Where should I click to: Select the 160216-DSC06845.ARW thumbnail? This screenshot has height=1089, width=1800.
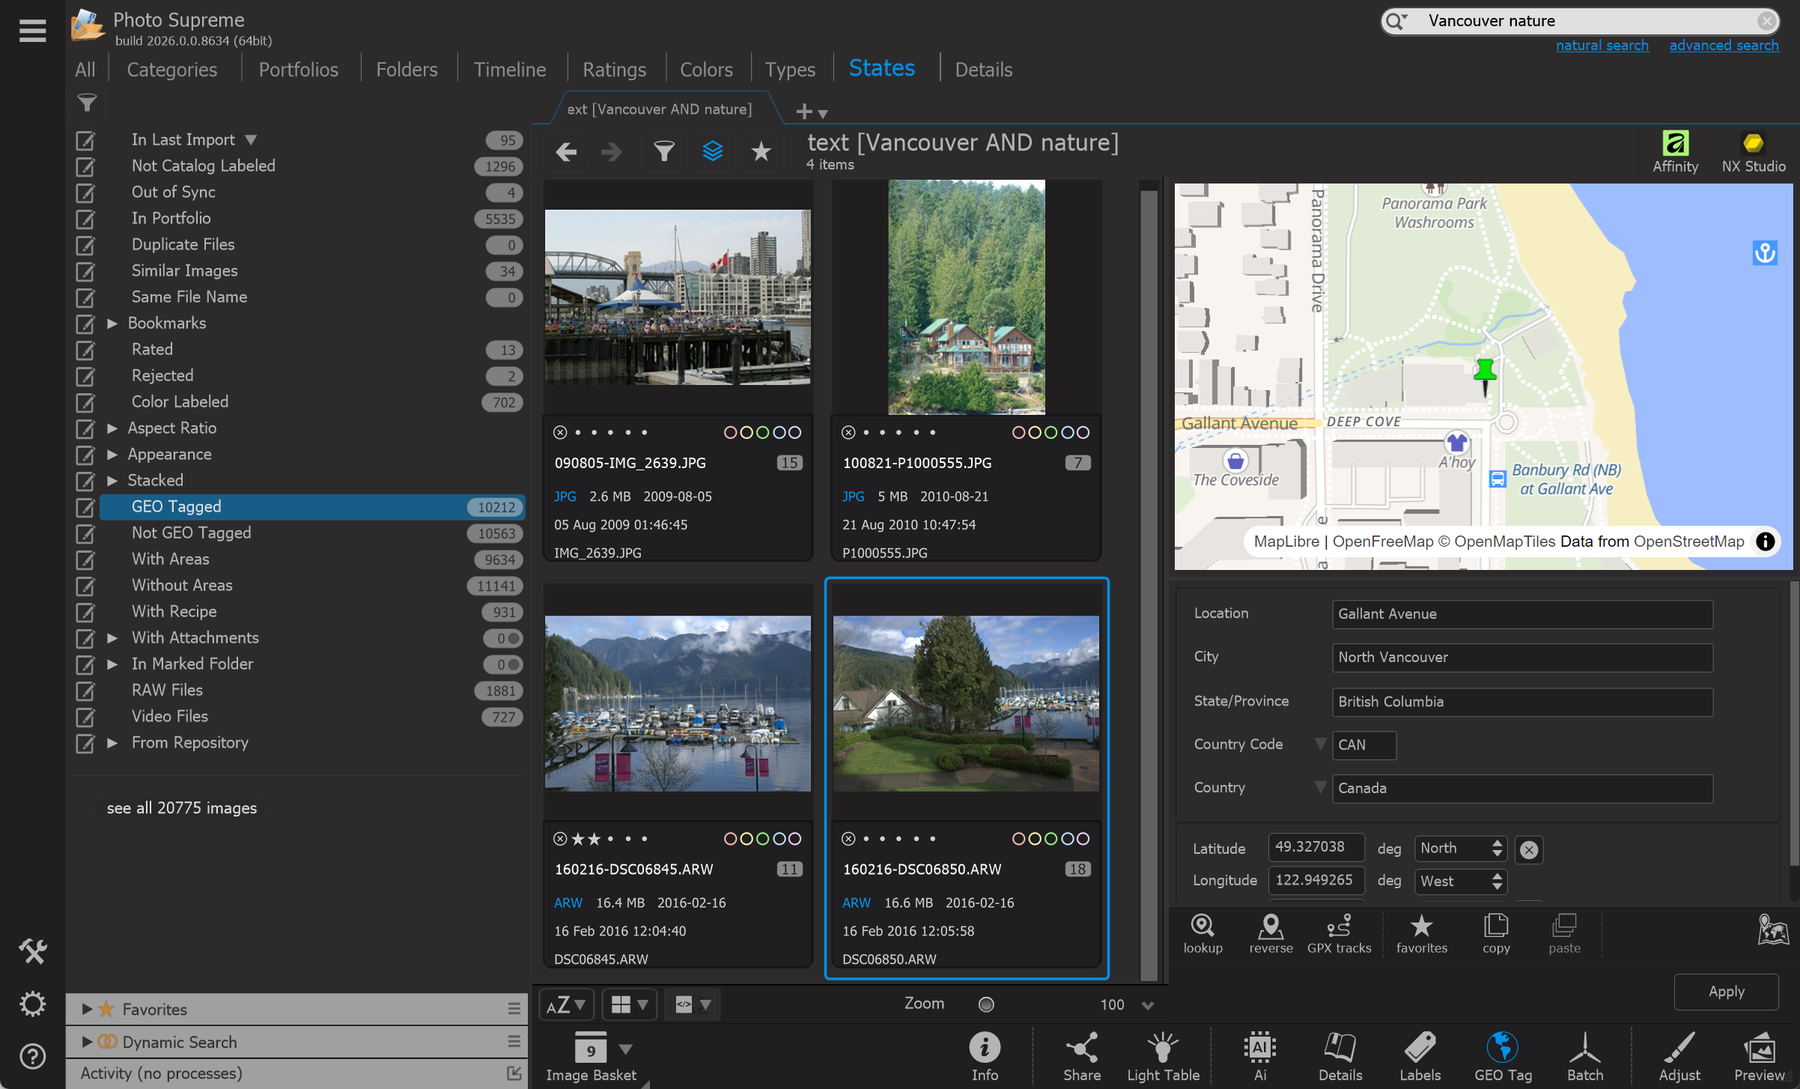pos(678,703)
